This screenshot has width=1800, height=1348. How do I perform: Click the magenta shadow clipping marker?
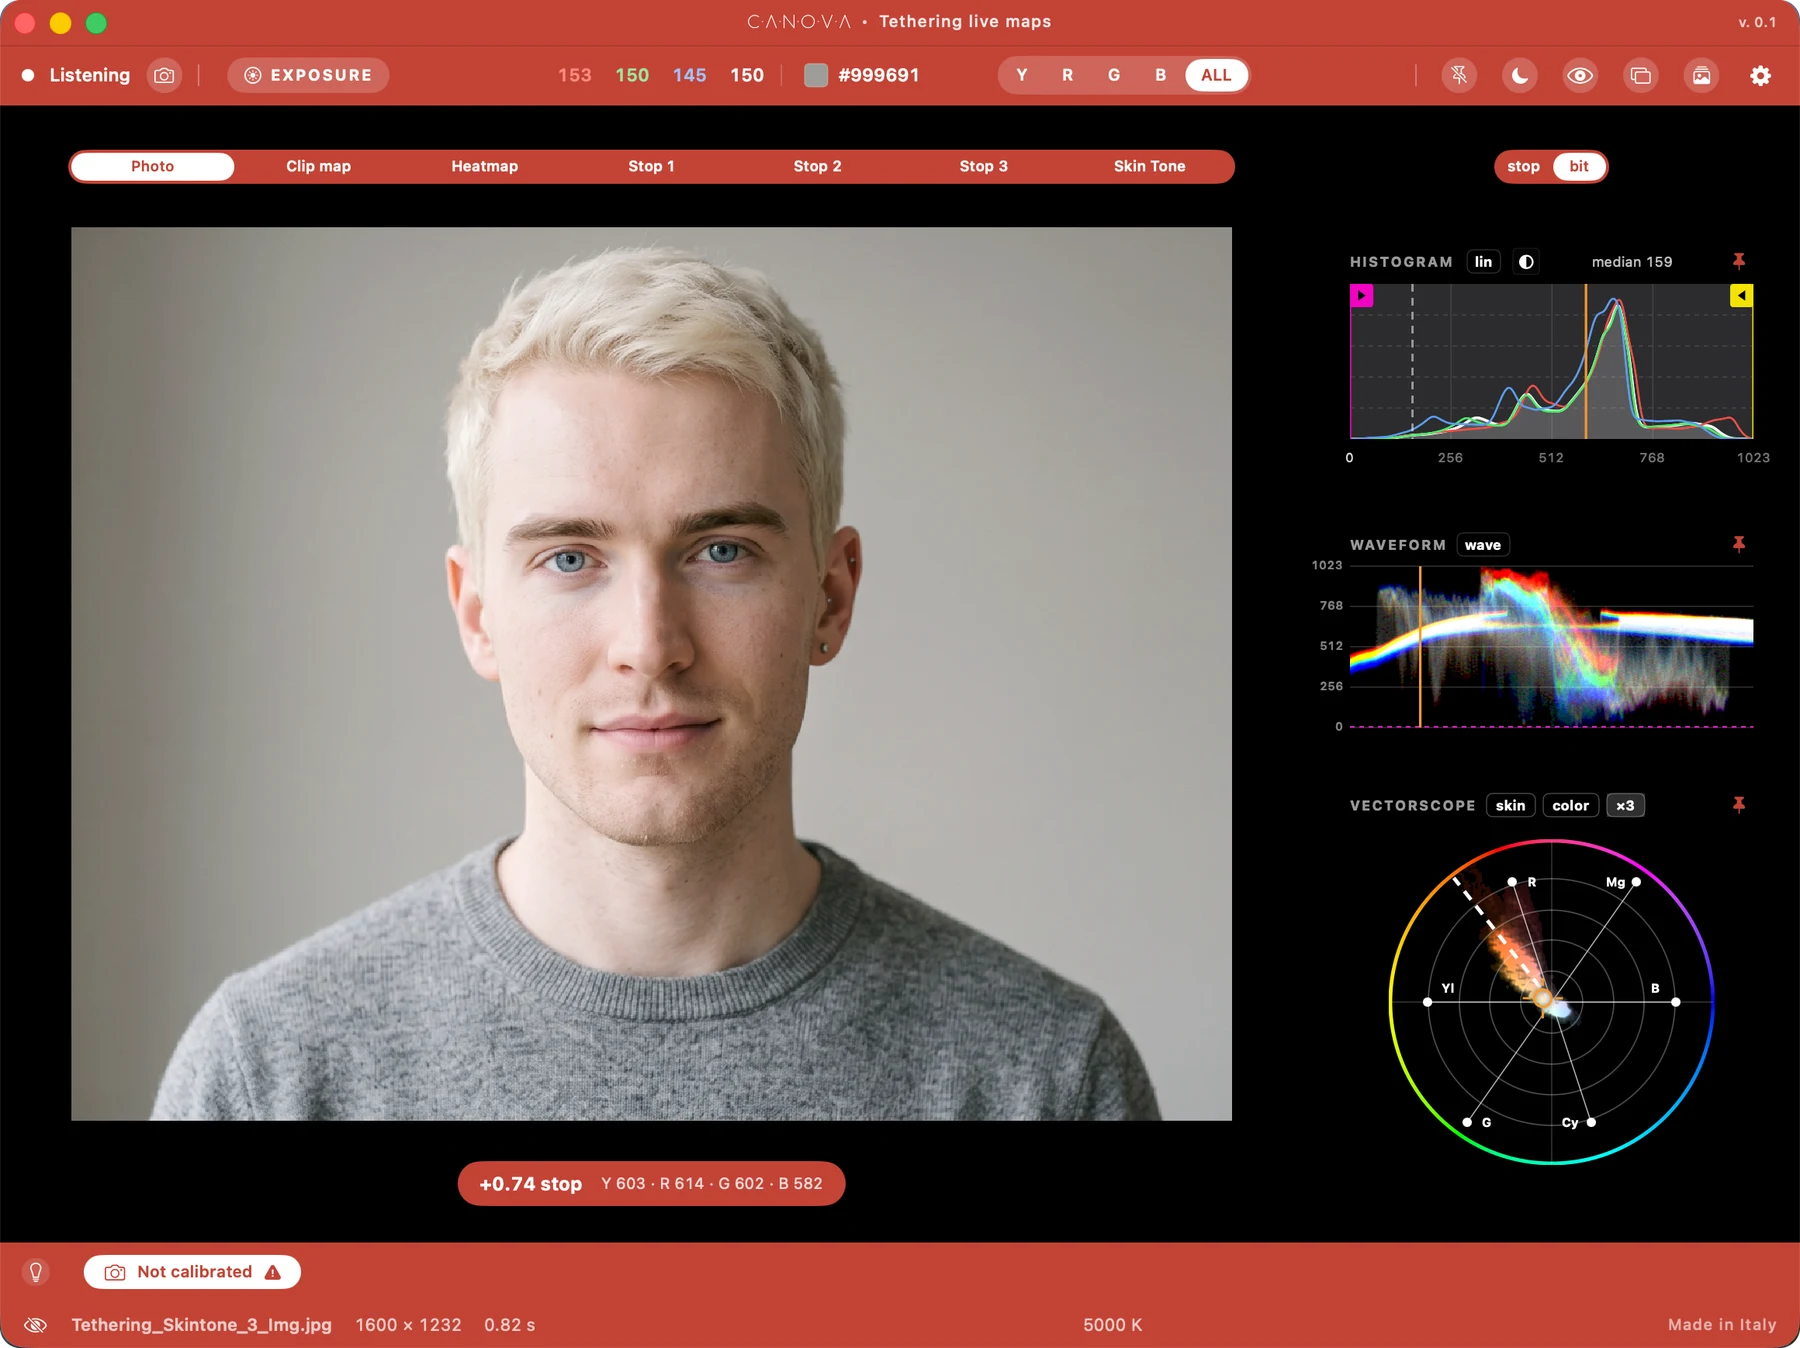(1361, 296)
